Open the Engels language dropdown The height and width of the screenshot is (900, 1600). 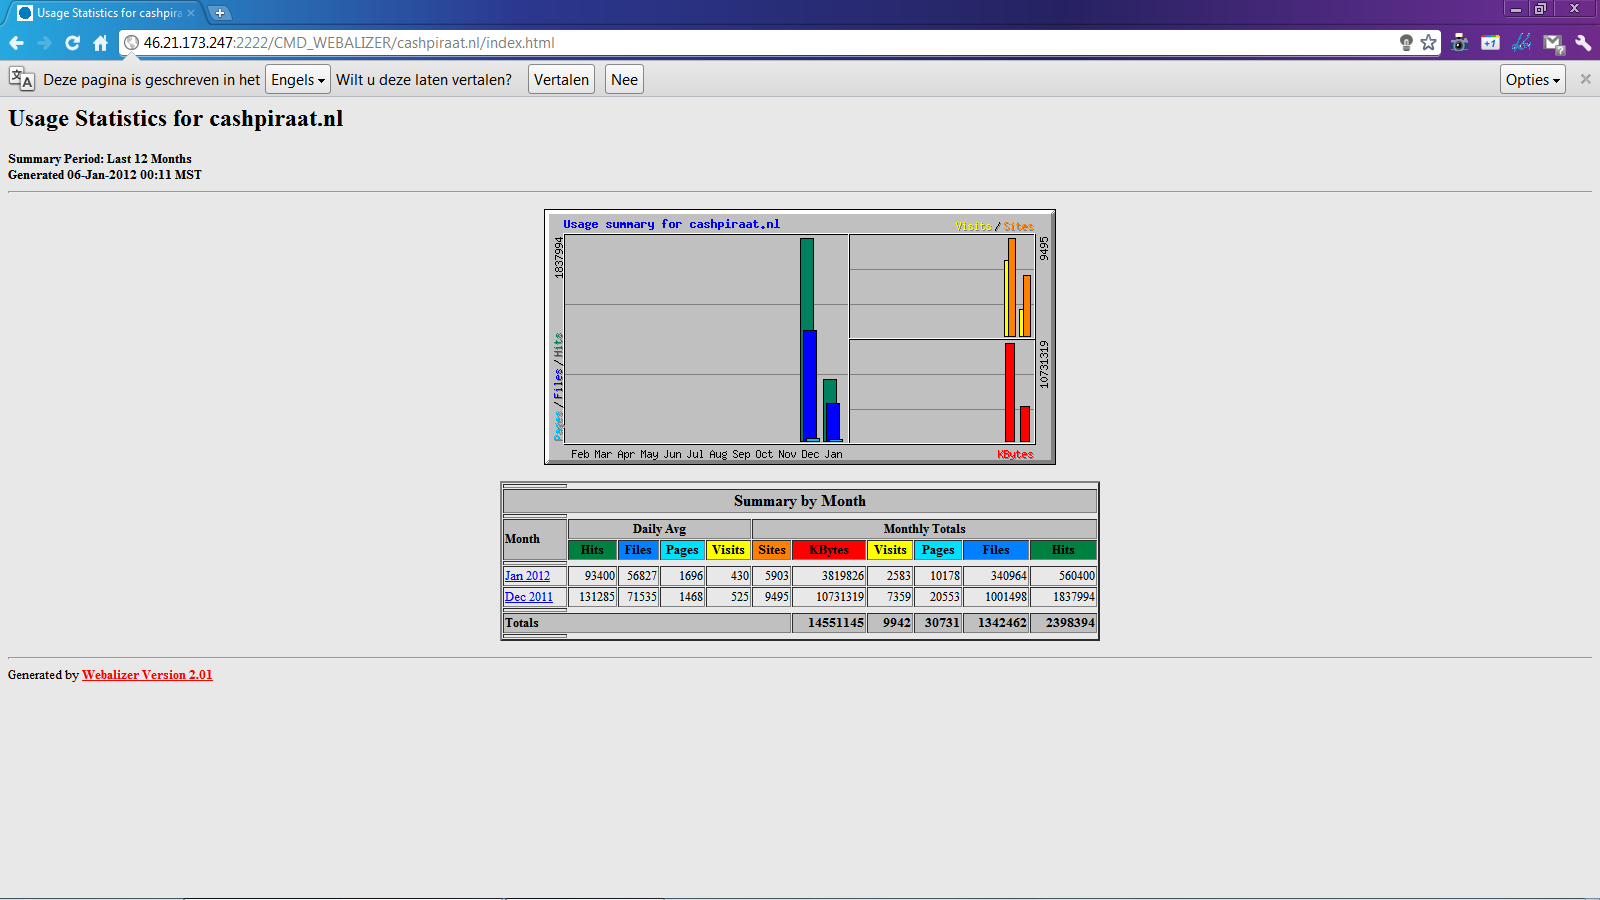[298, 80]
